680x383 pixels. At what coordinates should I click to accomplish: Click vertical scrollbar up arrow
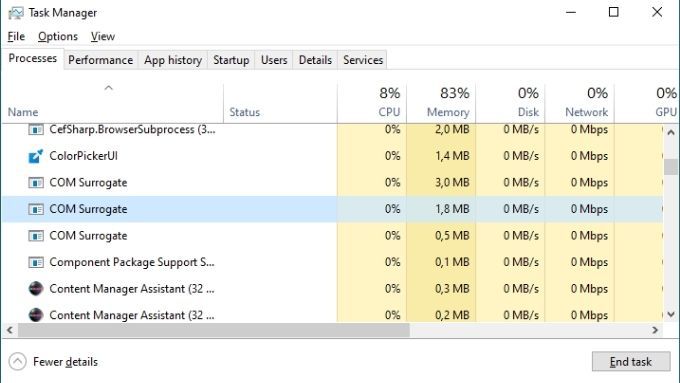(x=671, y=132)
